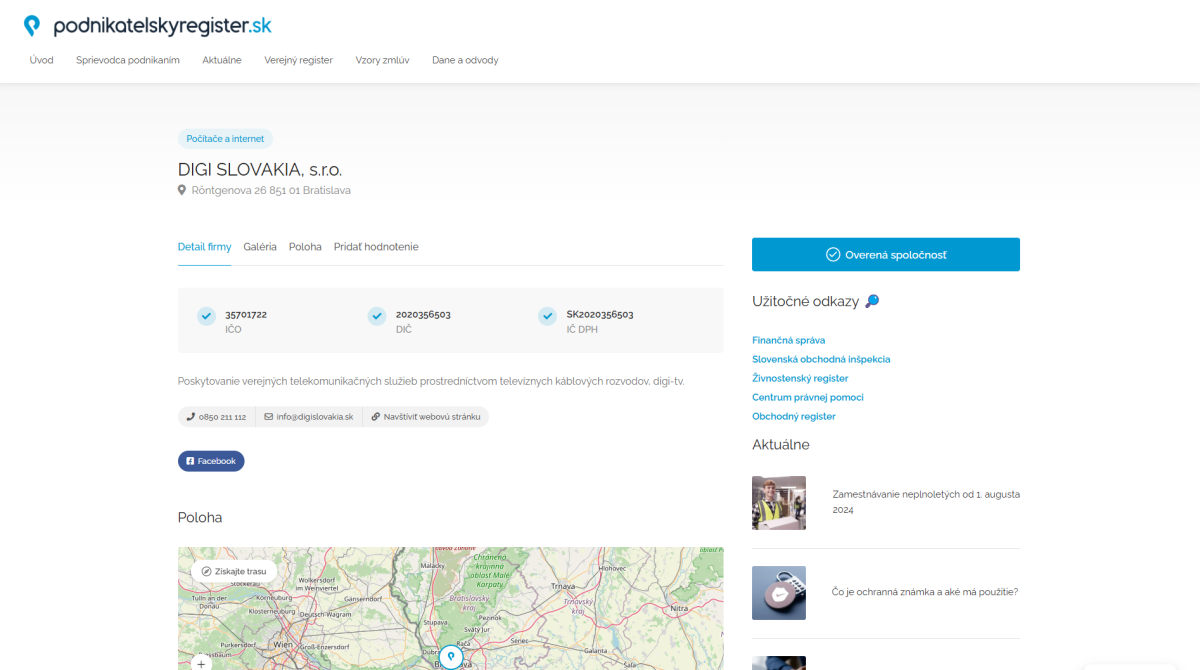Click the compass icon in Získajte trasu
This screenshot has width=1200, height=670.
(206, 571)
